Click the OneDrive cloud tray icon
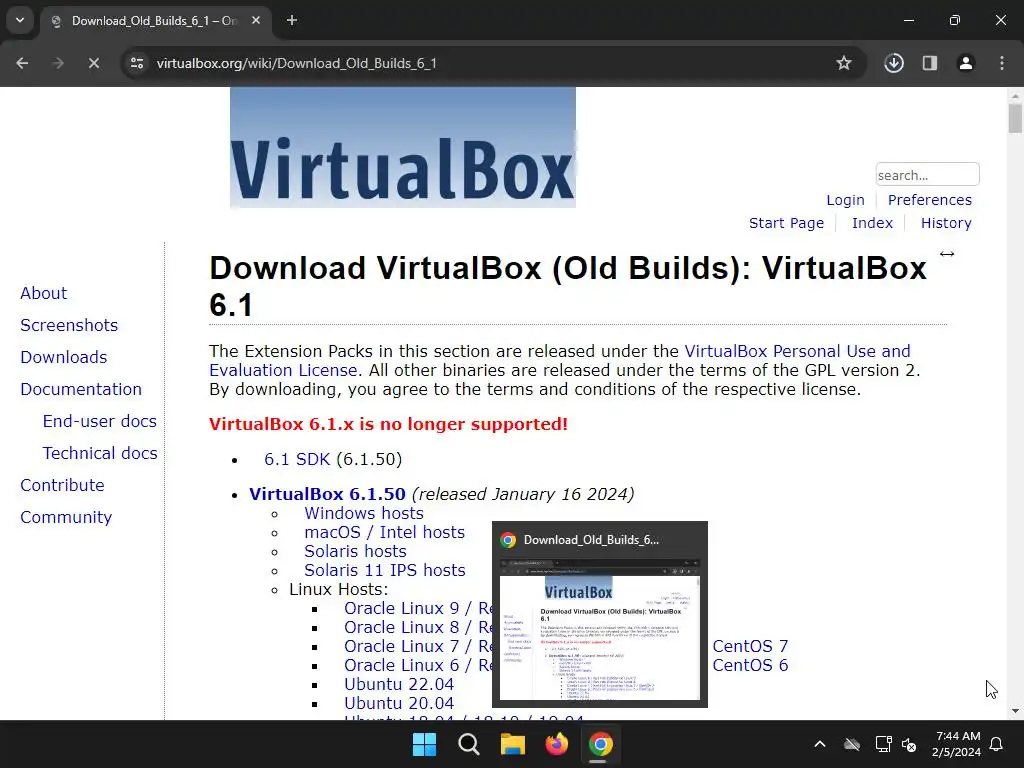This screenshot has width=1024, height=768. 852,744
